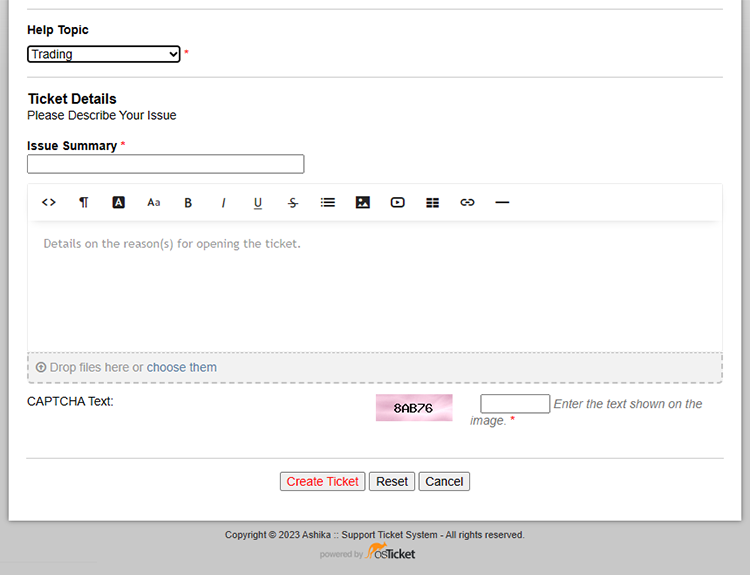
Task: Toggle italic formatting
Action: [223, 202]
